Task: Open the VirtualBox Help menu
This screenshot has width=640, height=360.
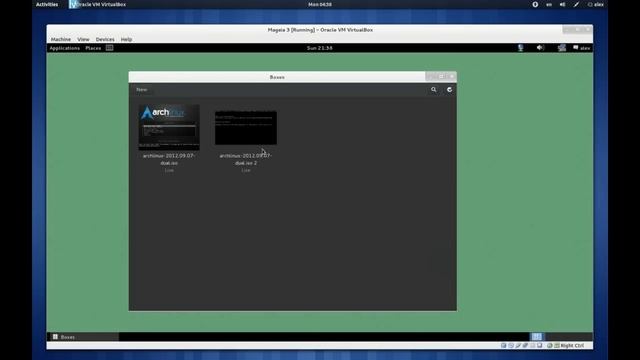Action: 126,39
